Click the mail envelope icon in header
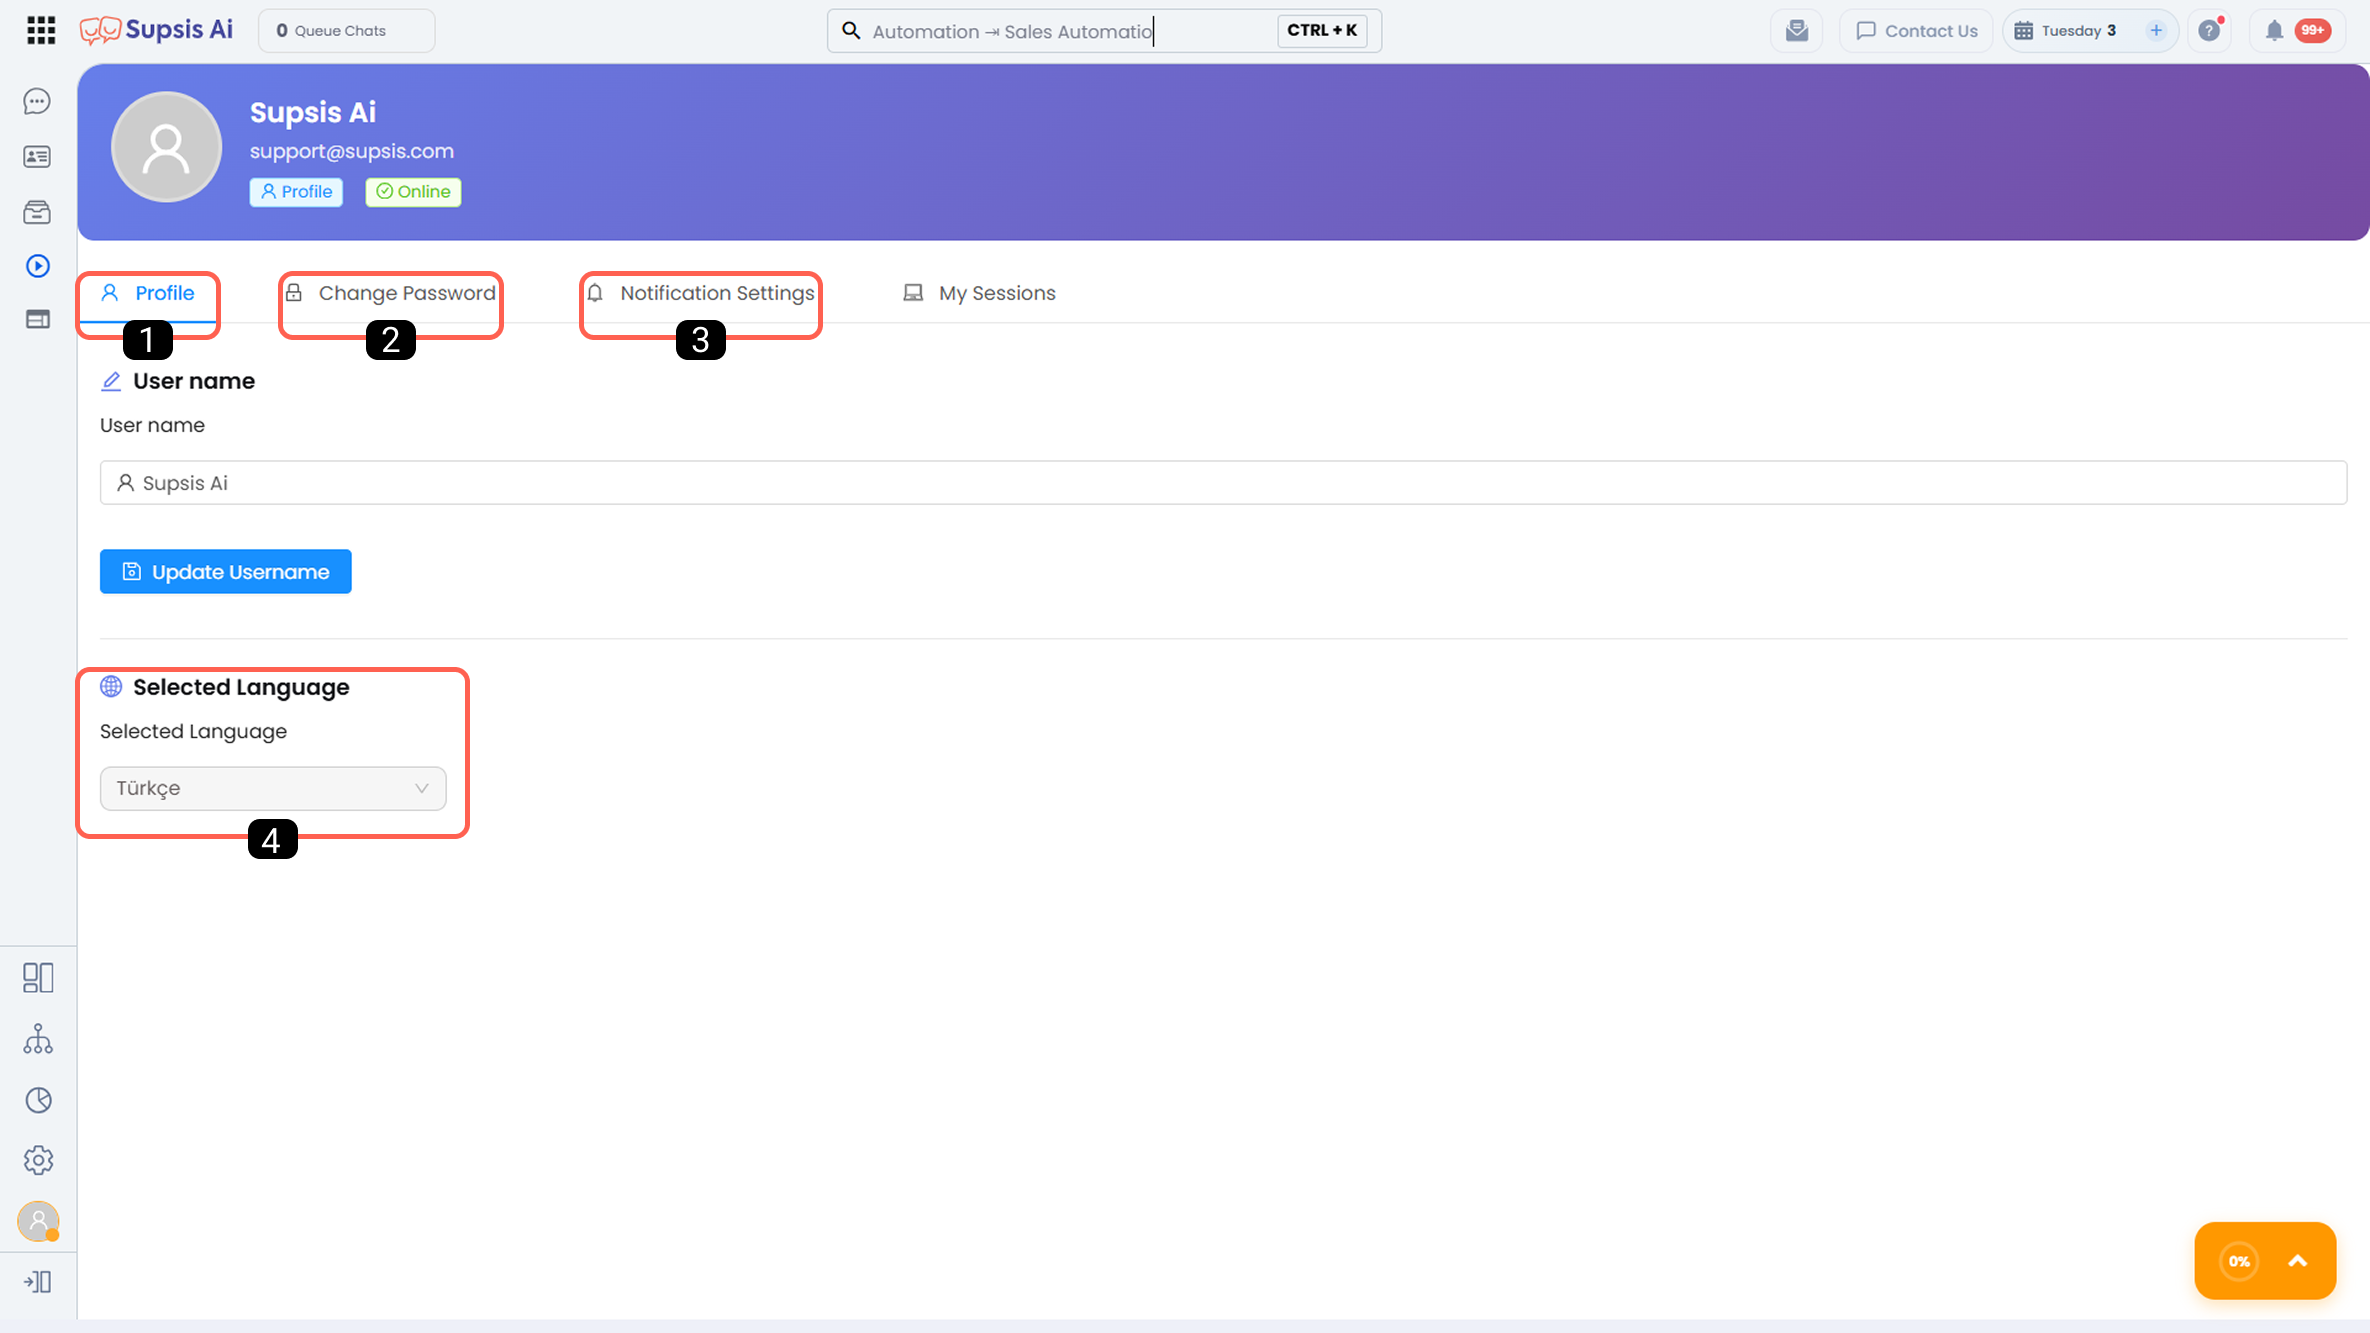The height and width of the screenshot is (1333, 2370). pos(1797,31)
